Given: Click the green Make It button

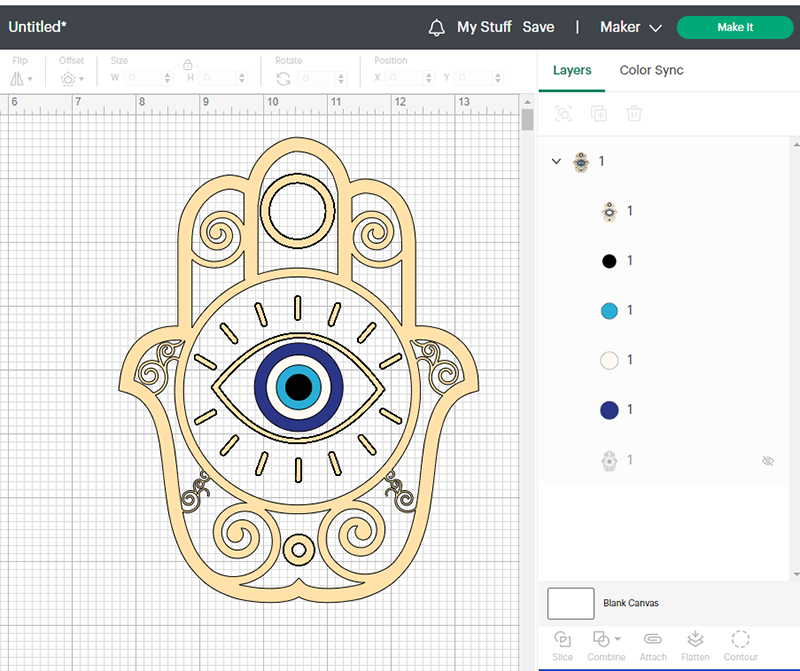Looking at the screenshot, I should point(735,28).
